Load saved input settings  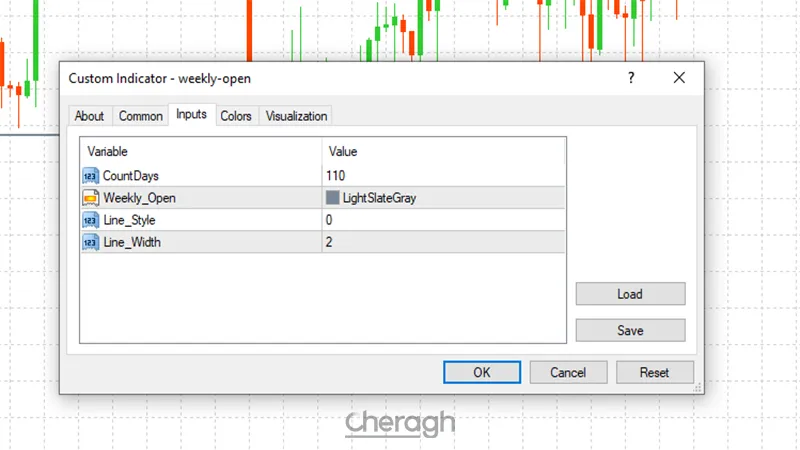tap(630, 294)
